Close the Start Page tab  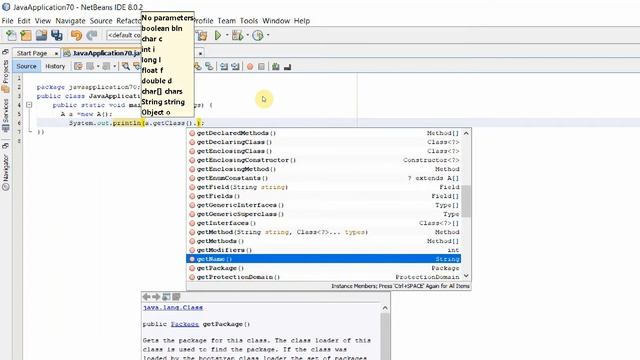click(x=56, y=53)
